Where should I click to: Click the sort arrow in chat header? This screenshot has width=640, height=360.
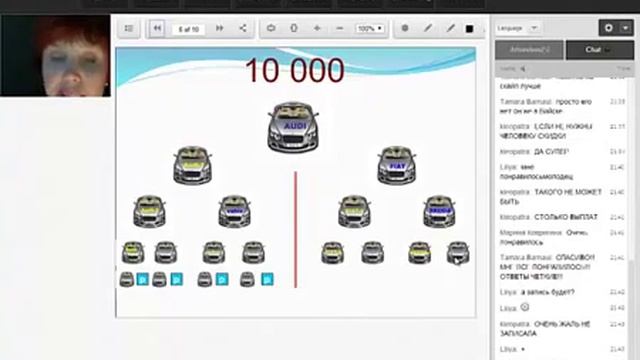[522, 69]
